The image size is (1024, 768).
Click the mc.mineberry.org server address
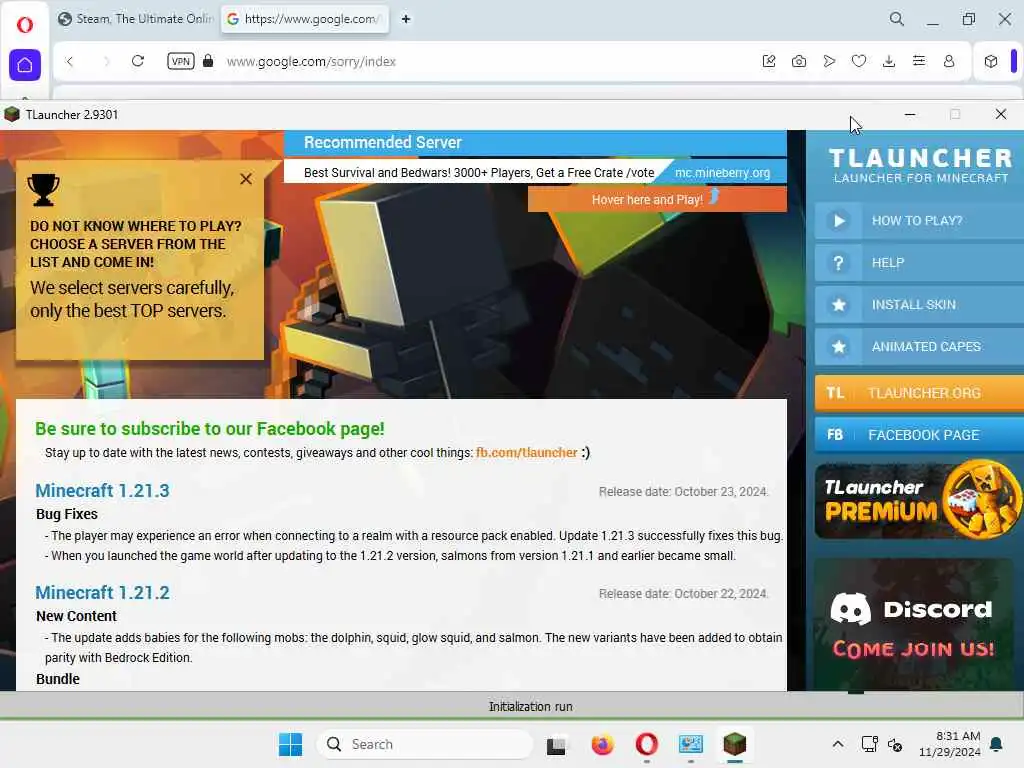click(722, 173)
